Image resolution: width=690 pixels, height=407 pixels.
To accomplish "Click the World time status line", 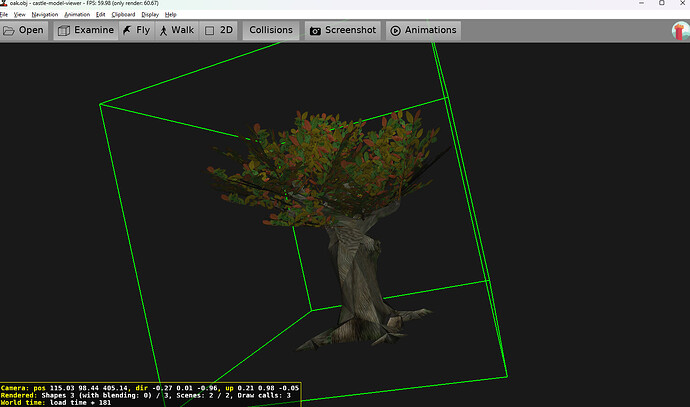I will click(x=56, y=403).
